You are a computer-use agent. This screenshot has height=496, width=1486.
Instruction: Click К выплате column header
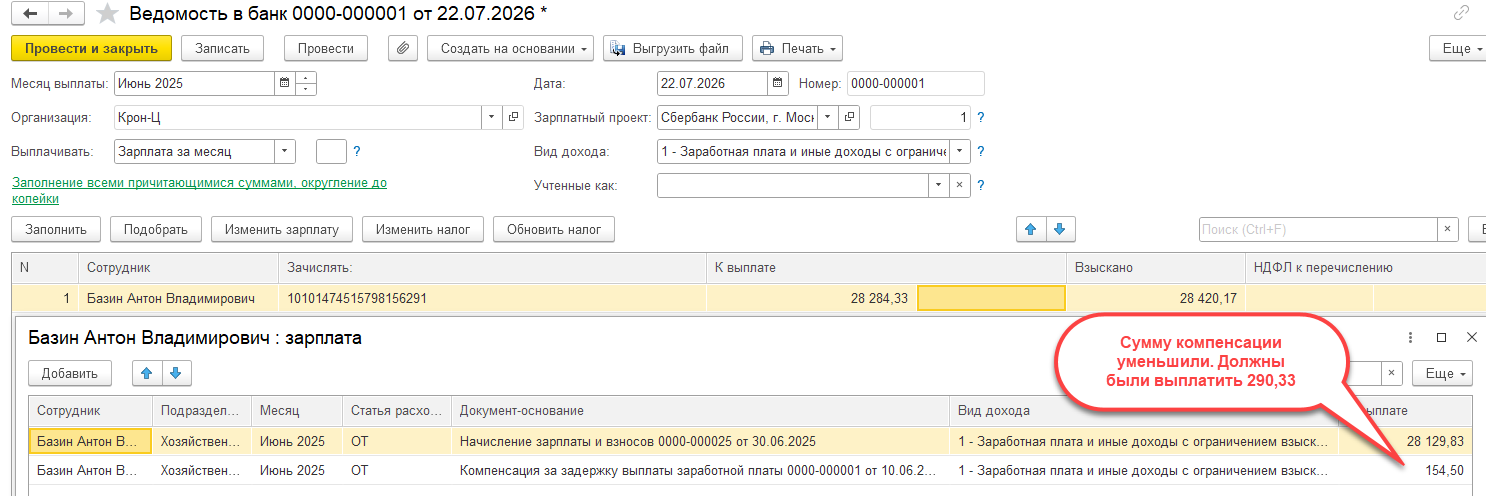click(x=886, y=268)
